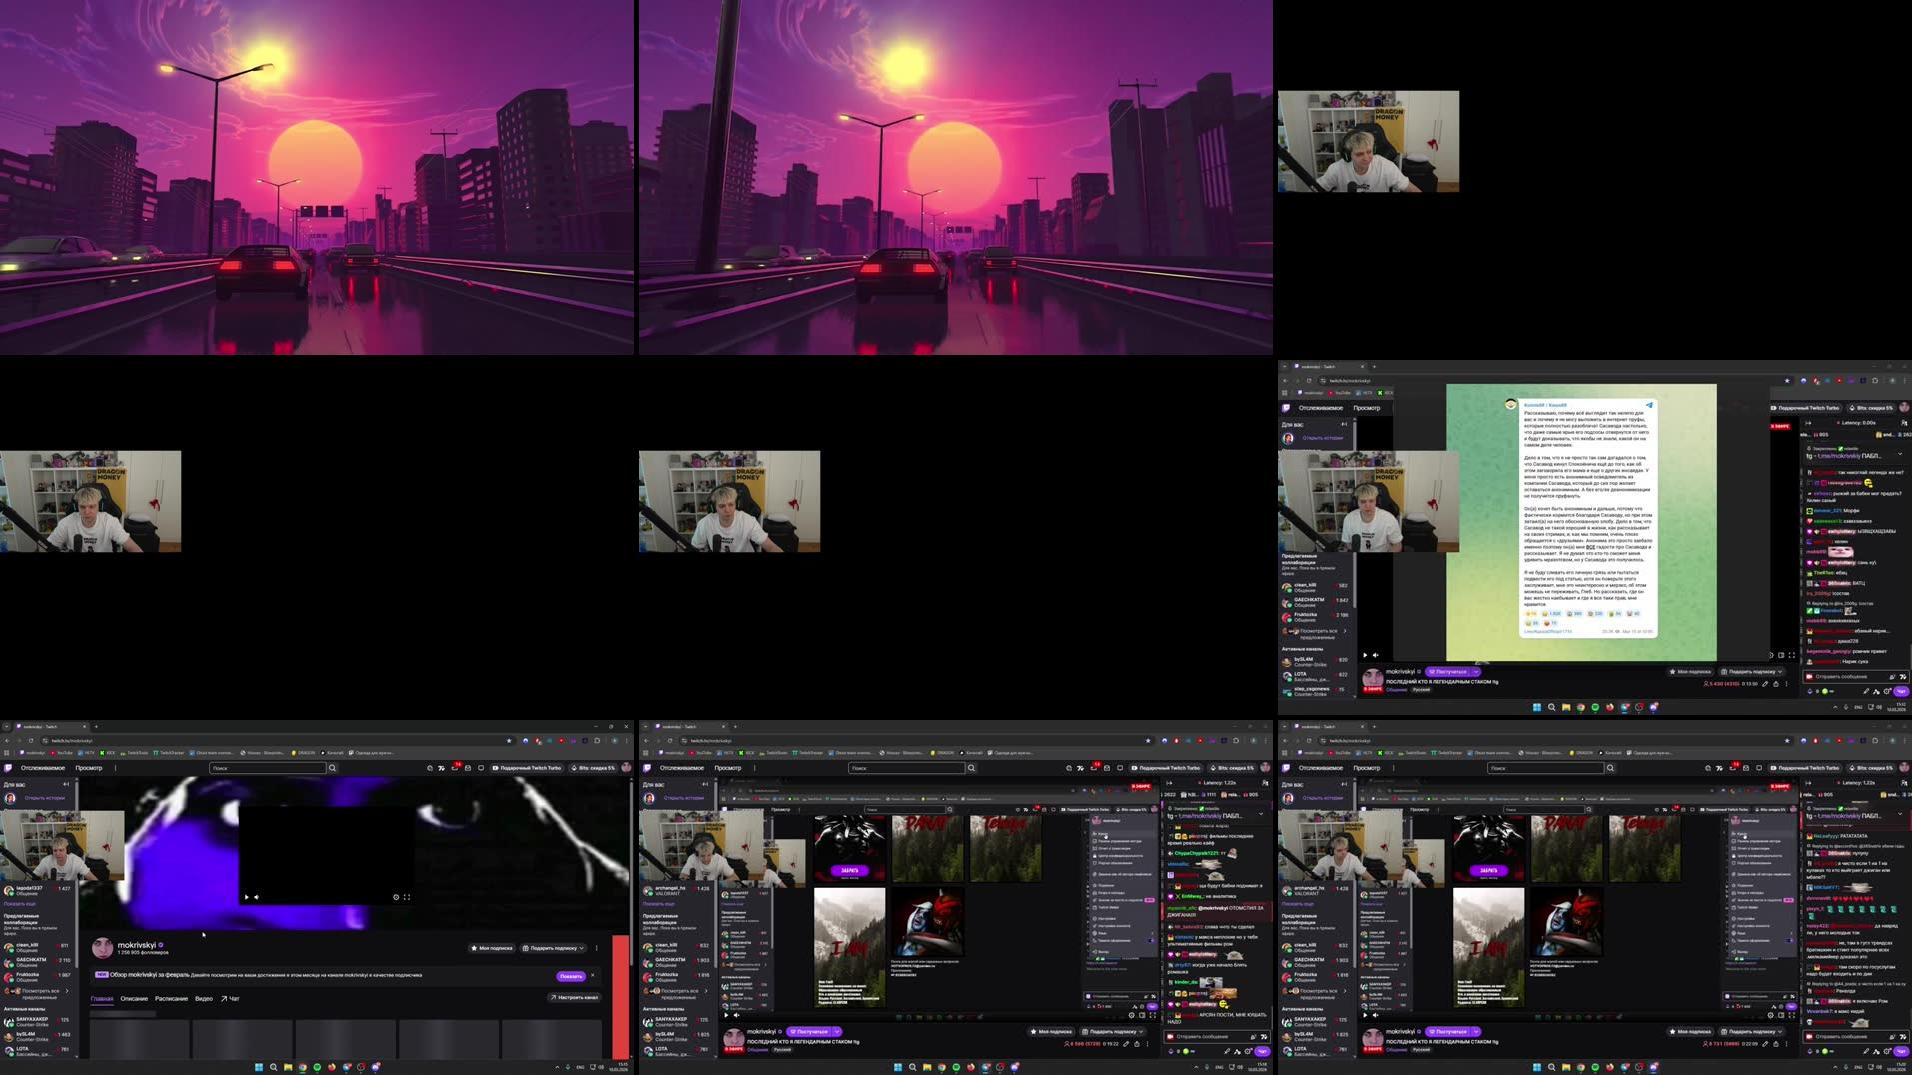Open the 'Просмотр' menu in the top navigation
Screen dimensions: 1912x1075
click(x=90, y=768)
